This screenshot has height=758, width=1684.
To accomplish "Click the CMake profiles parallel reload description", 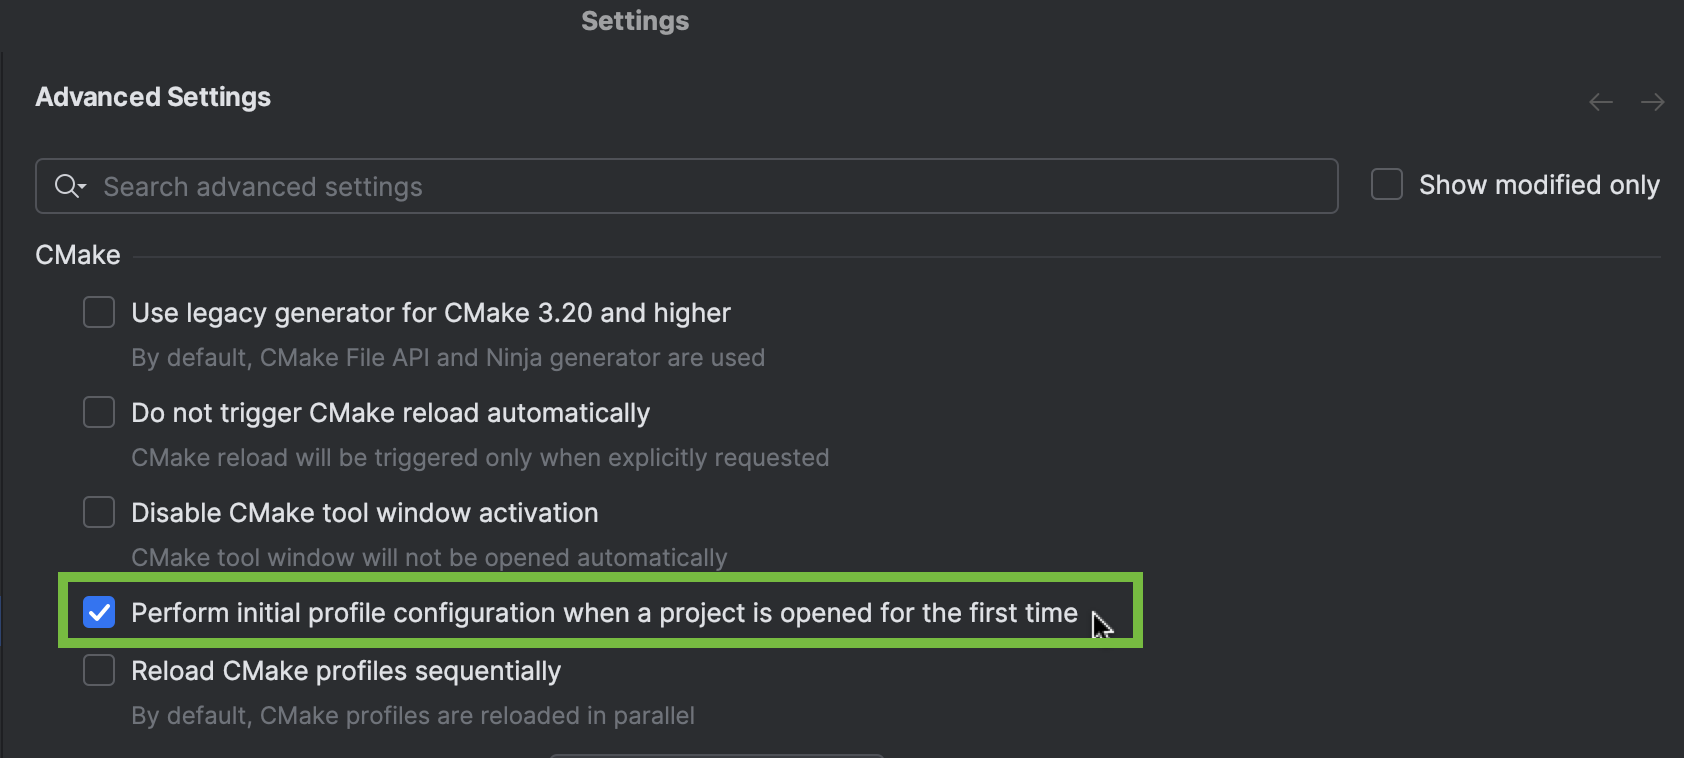I will [x=412, y=715].
